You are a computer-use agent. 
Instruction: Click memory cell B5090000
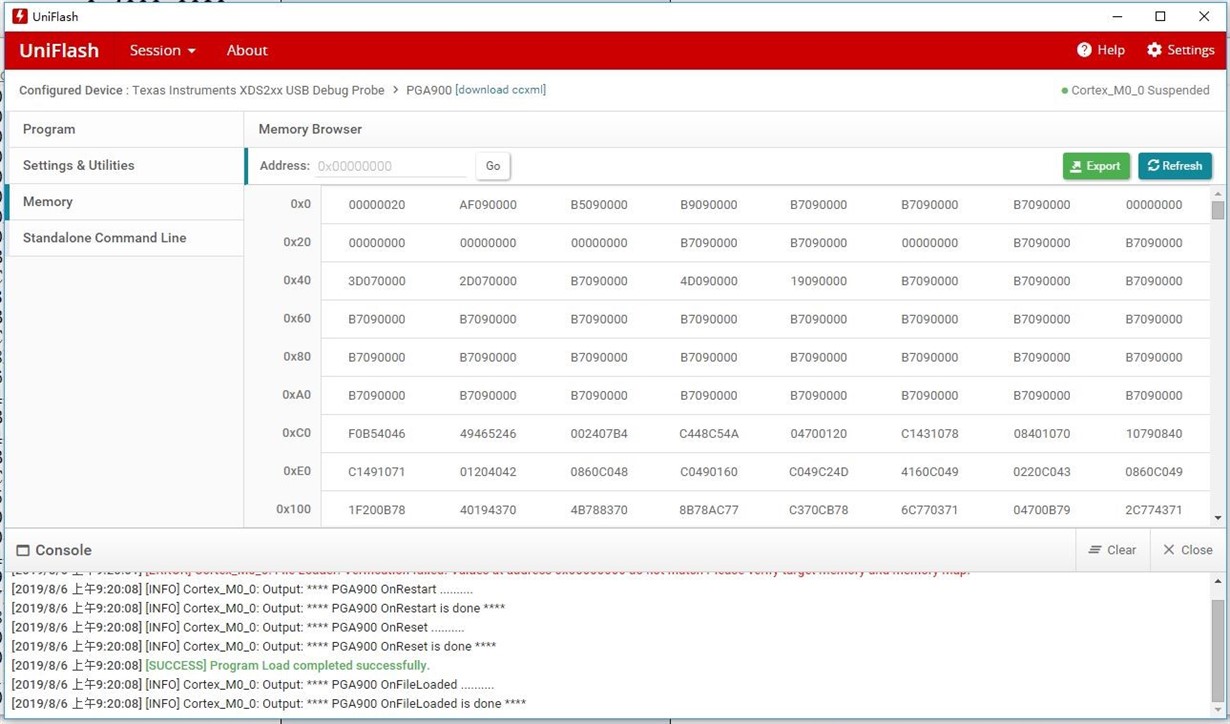point(599,205)
